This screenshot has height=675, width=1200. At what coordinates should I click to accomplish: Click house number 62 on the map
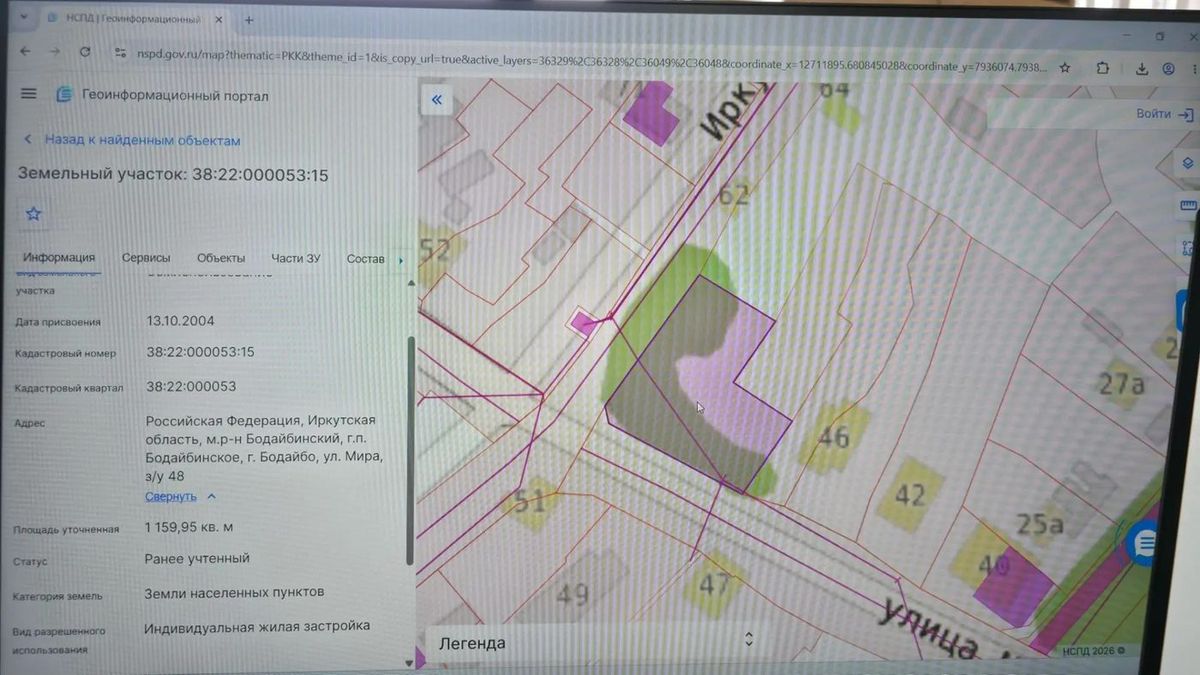pos(733,193)
